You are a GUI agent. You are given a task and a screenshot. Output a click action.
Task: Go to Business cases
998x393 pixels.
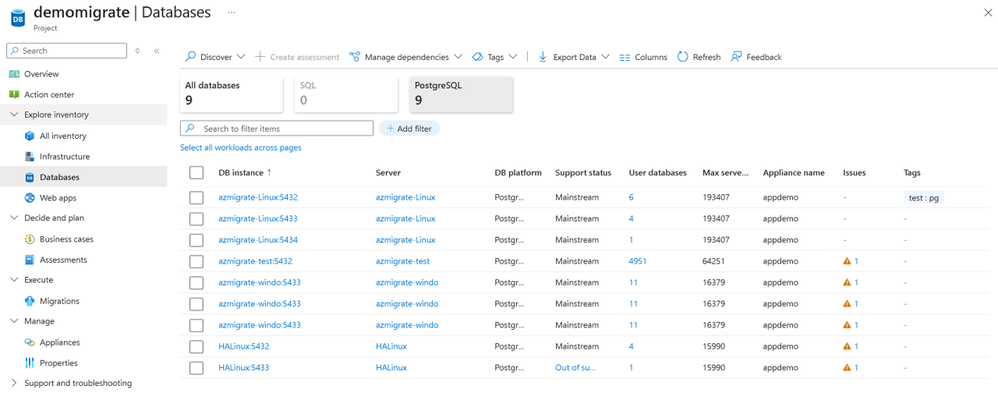(66, 239)
